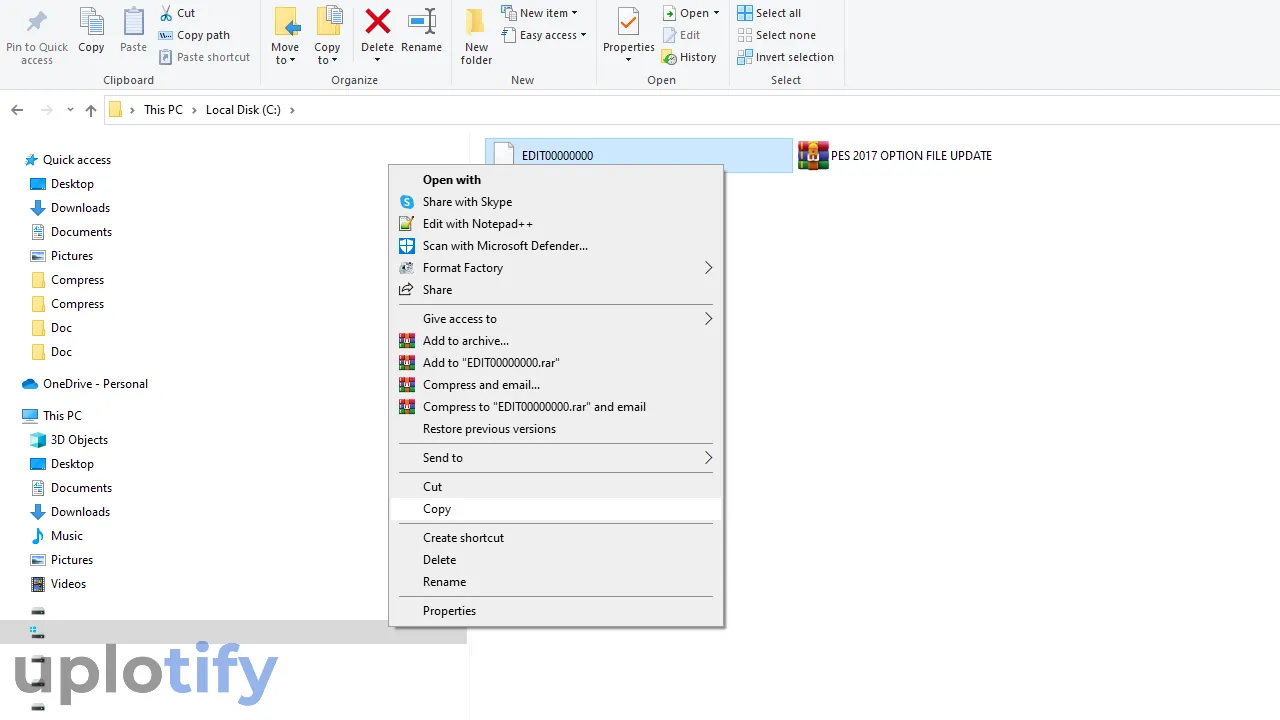
Task: Open Music folder under This PC
Action: coord(67,536)
